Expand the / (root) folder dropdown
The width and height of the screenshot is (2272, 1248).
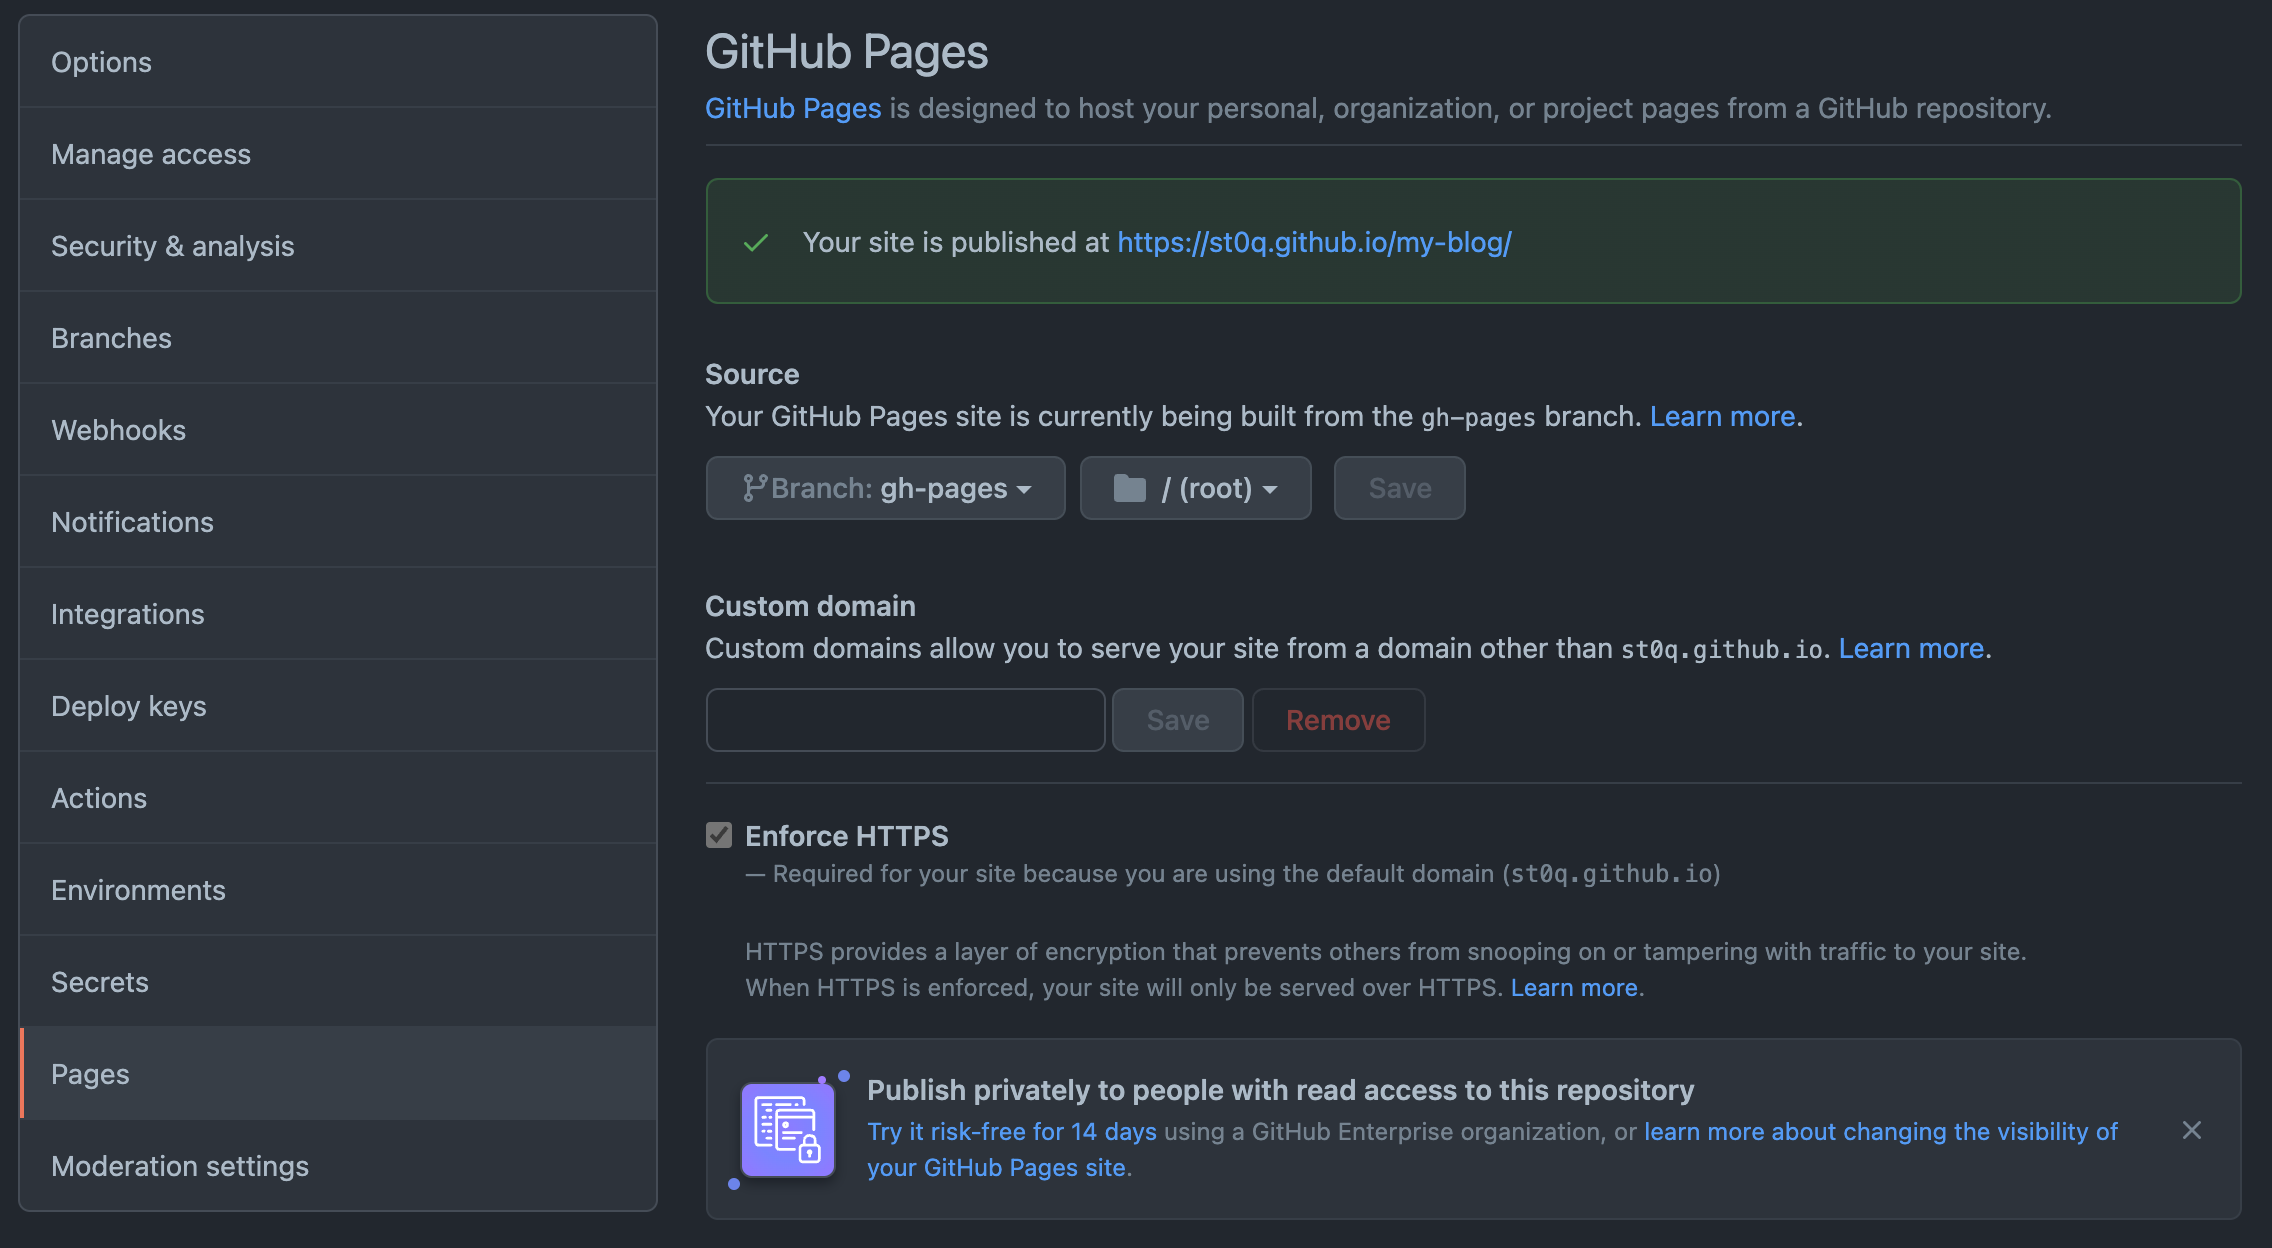[1196, 488]
